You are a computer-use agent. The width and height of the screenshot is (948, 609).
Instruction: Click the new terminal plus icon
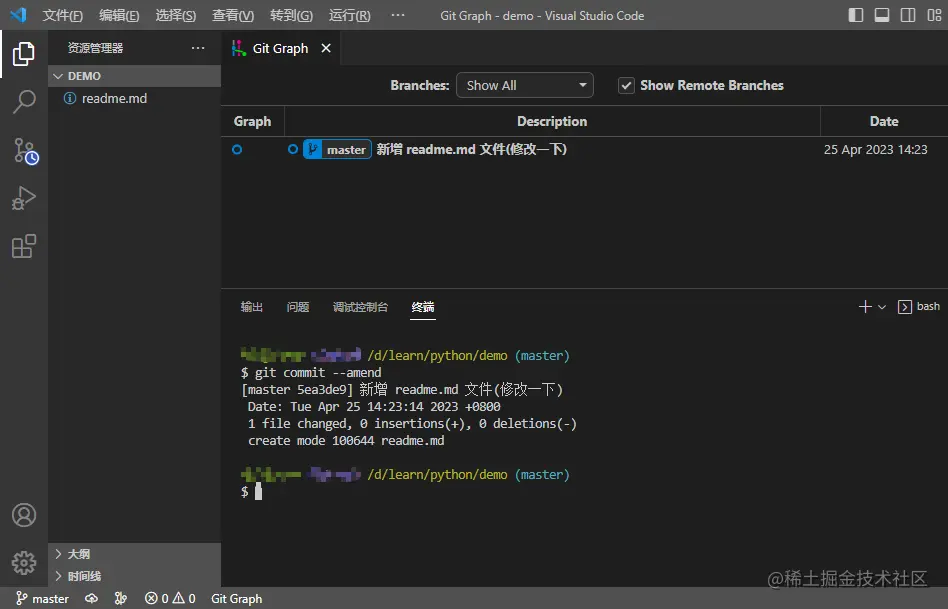(x=865, y=307)
